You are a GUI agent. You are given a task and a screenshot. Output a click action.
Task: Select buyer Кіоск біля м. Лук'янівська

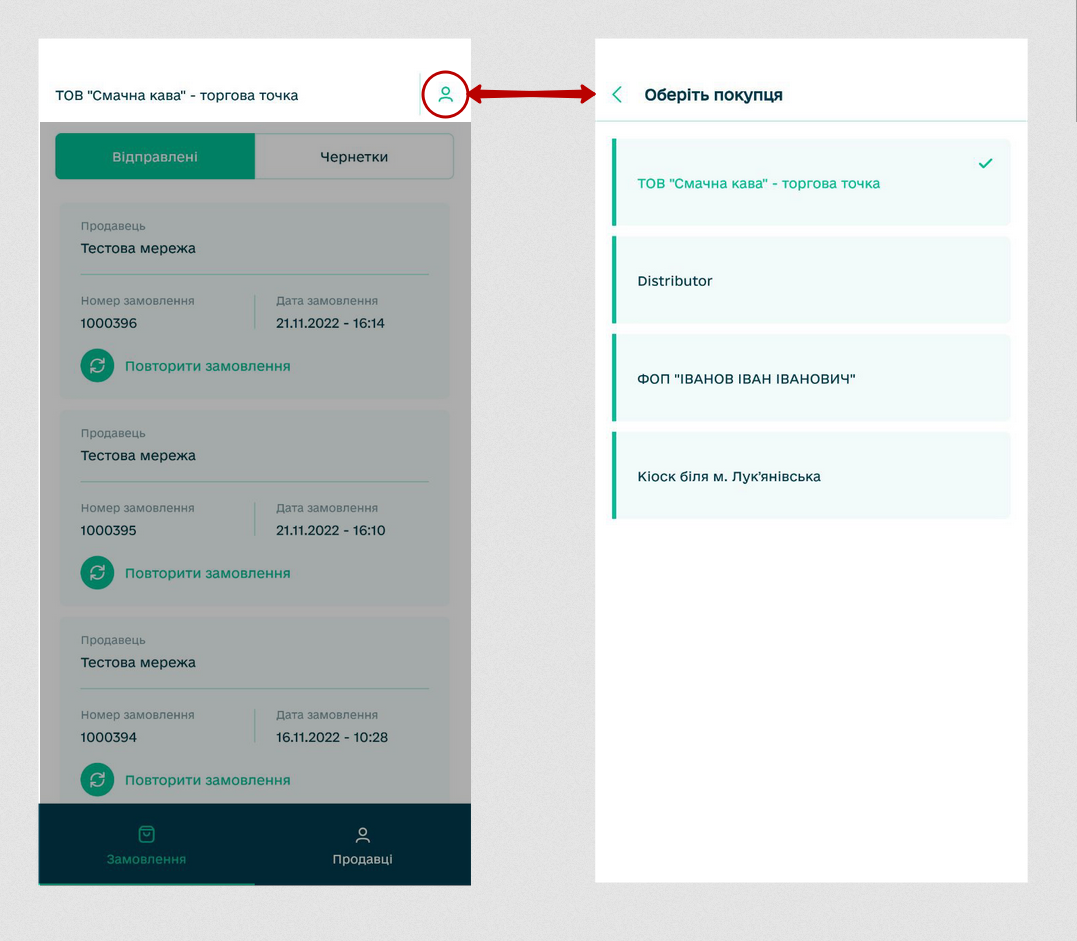(811, 476)
